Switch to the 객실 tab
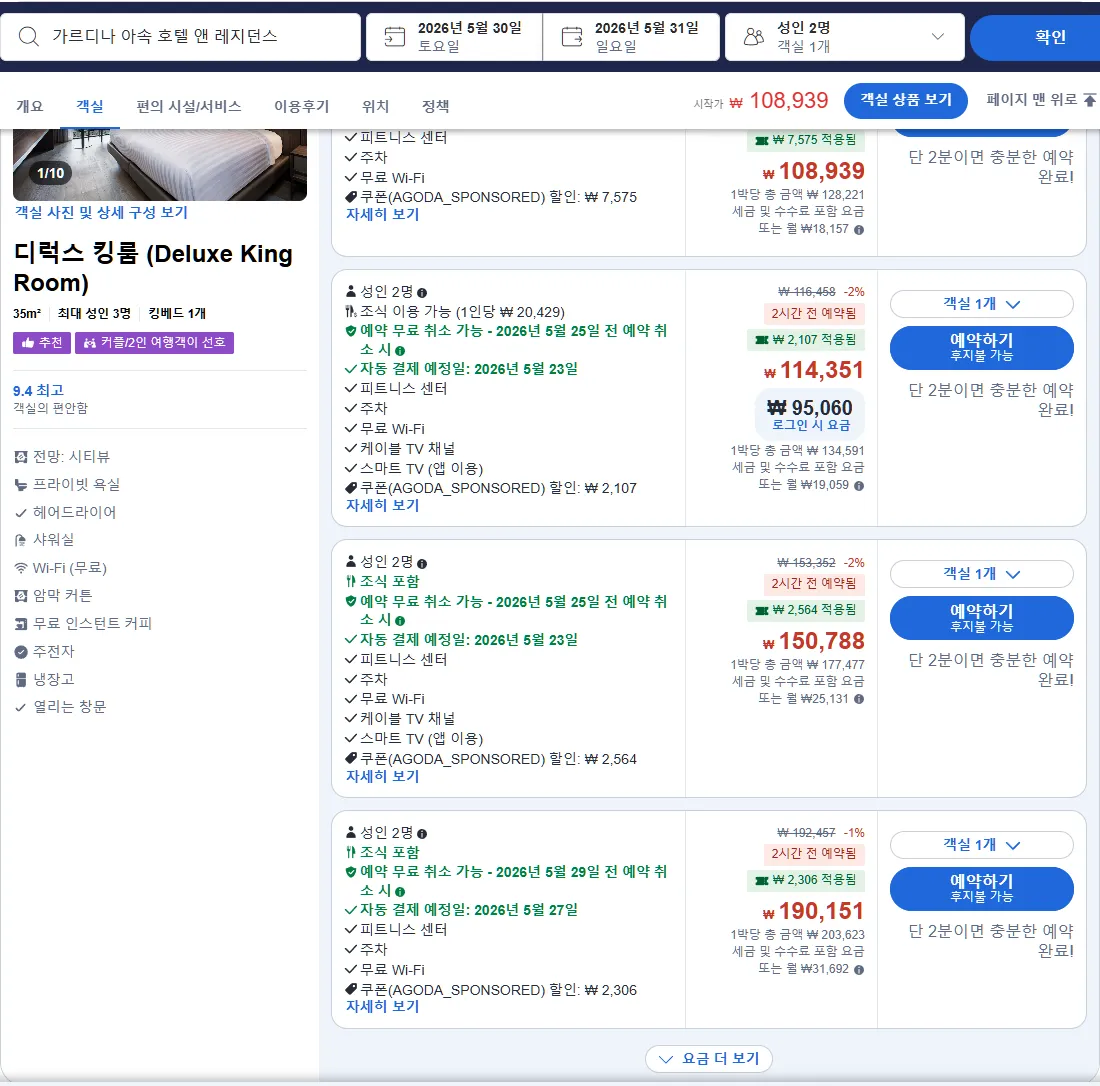This screenshot has height=1086, width=1100. point(90,106)
